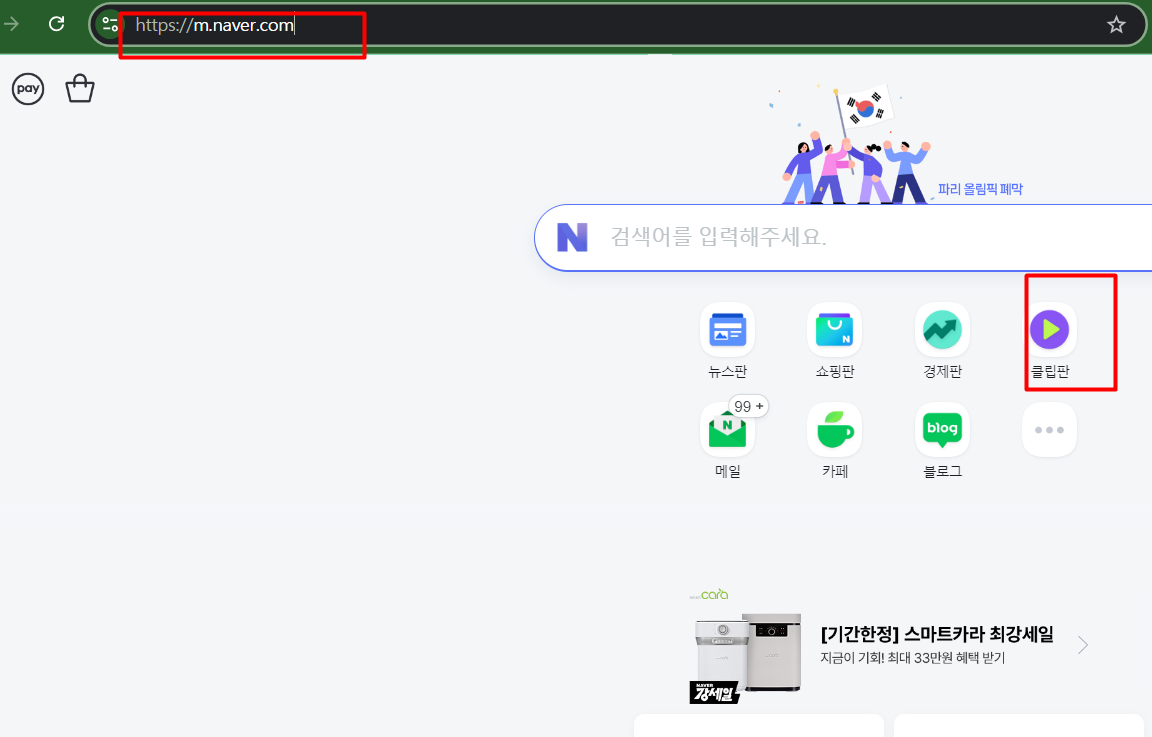Click the 강세일 badge on ad
The height and width of the screenshot is (737, 1152).
pyautogui.click(x=714, y=692)
